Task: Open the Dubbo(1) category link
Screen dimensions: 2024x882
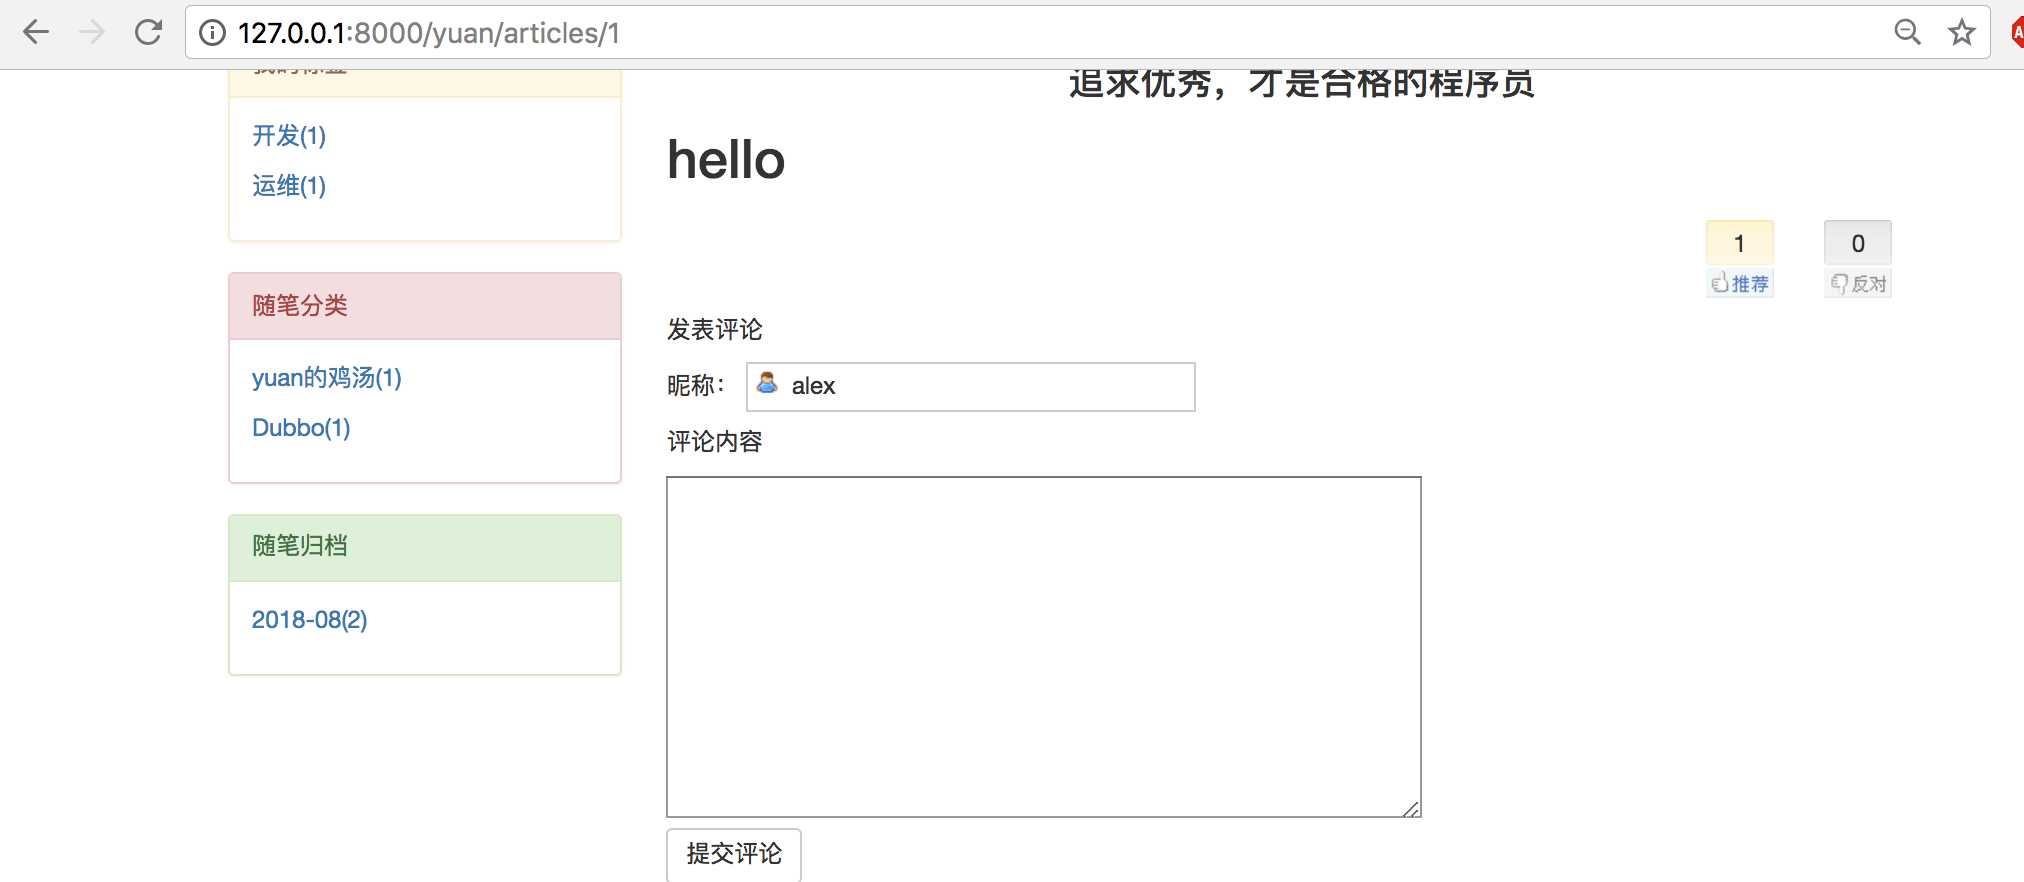Action: pyautogui.click(x=301, y=428)
